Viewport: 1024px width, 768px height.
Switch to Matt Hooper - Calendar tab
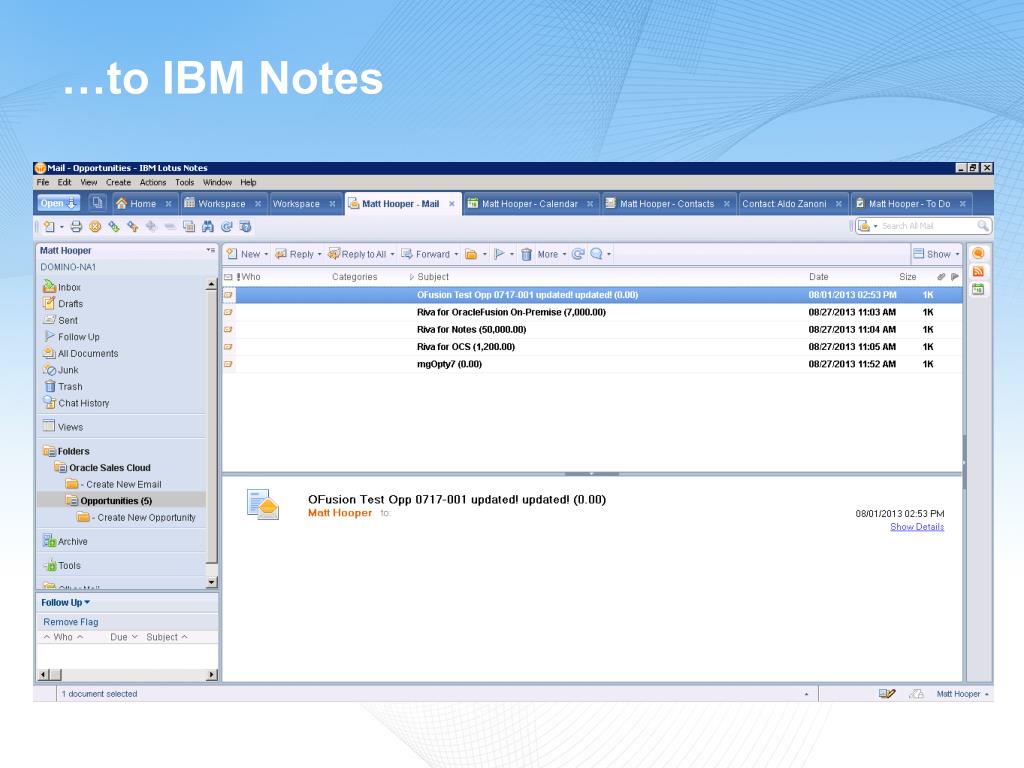coord(530,204)
